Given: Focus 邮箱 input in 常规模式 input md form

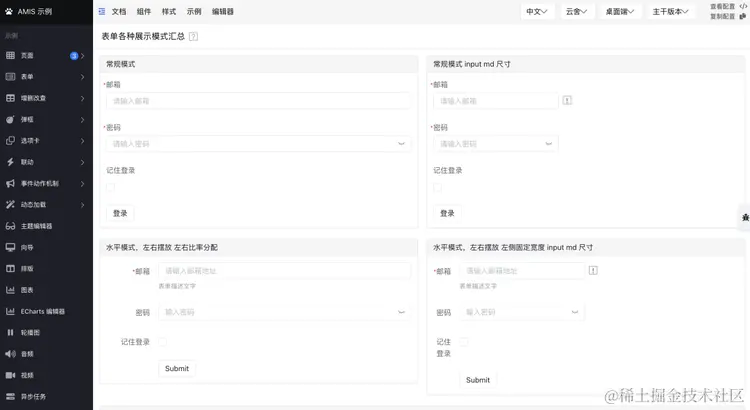Looking at the screenshot, I should click(x=496, y=101).
